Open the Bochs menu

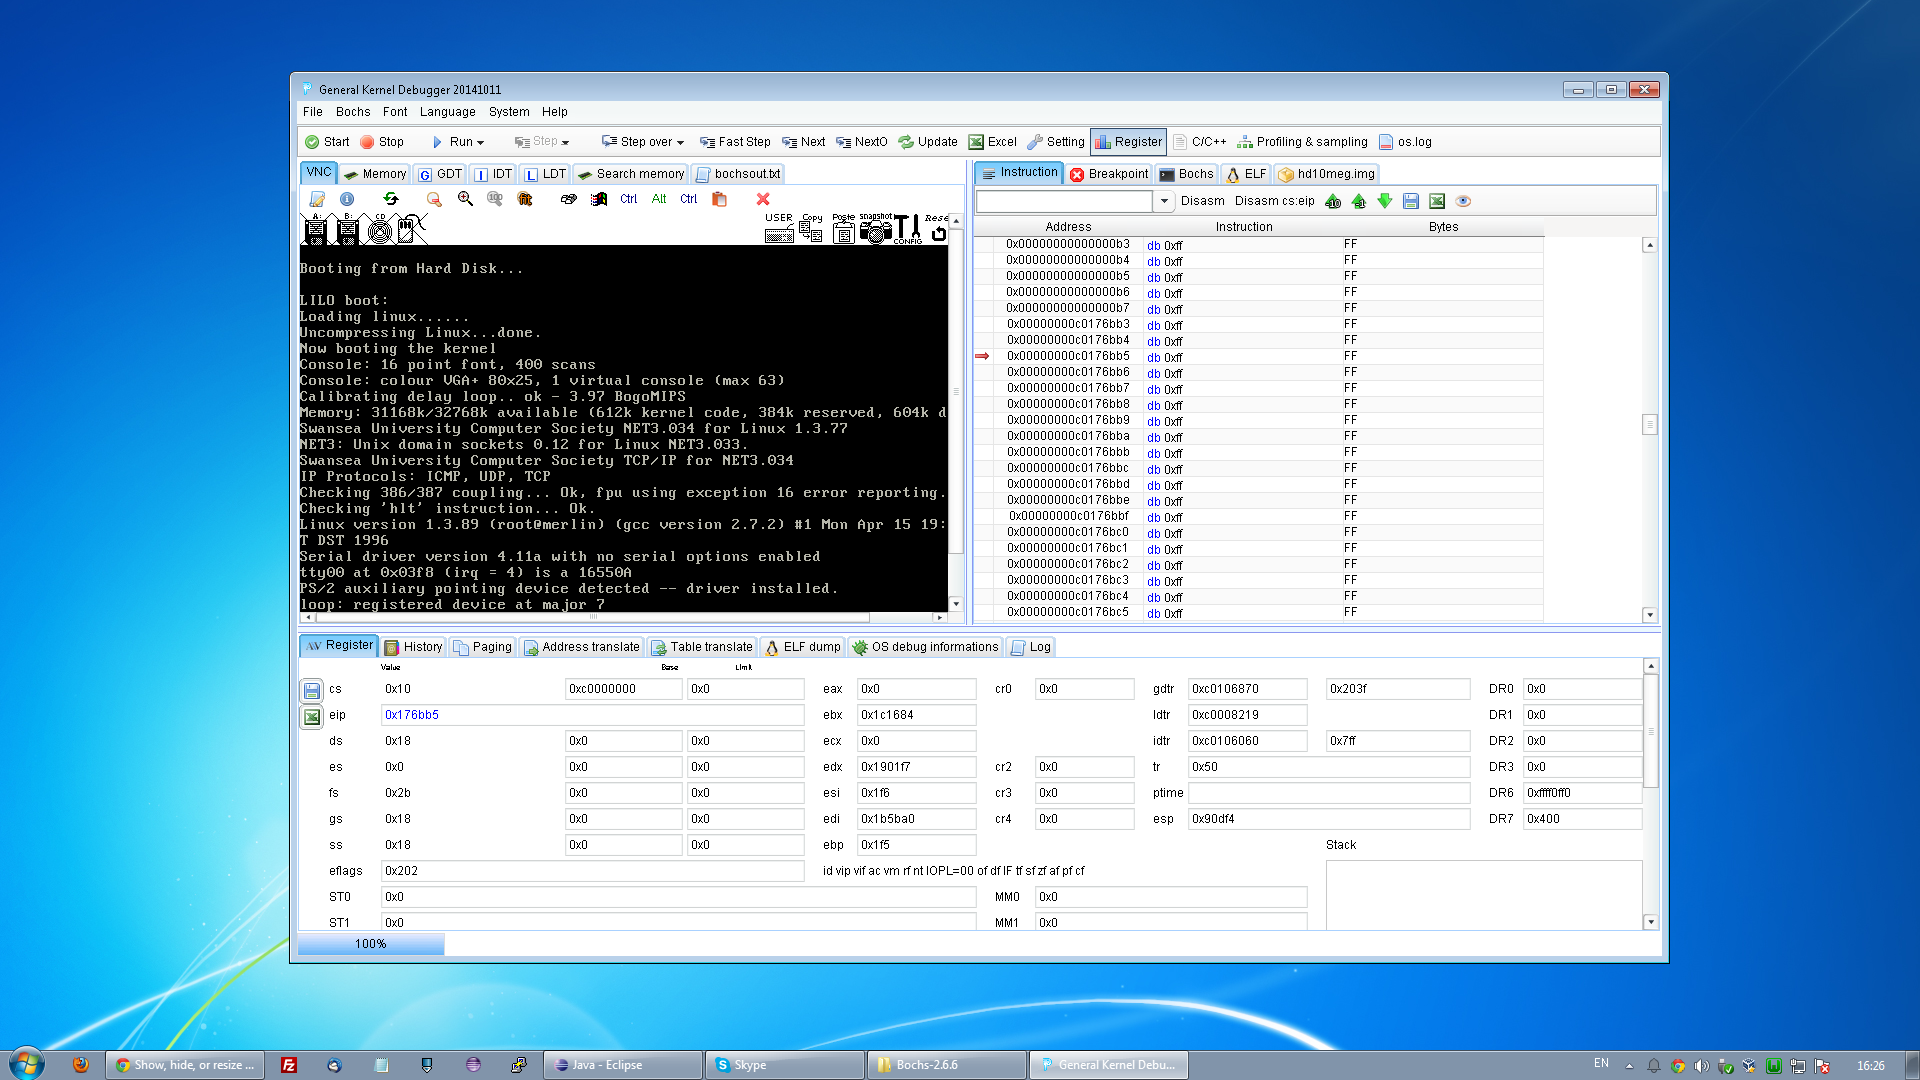point(353,112)
